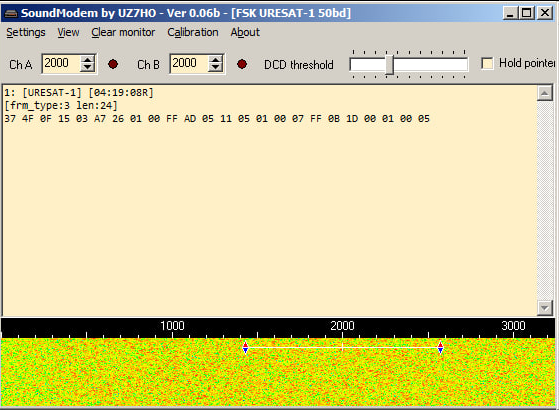Click the left waterfall frequency marker
The width and height of the screenshot is (559, 410).
click(245, 347)
